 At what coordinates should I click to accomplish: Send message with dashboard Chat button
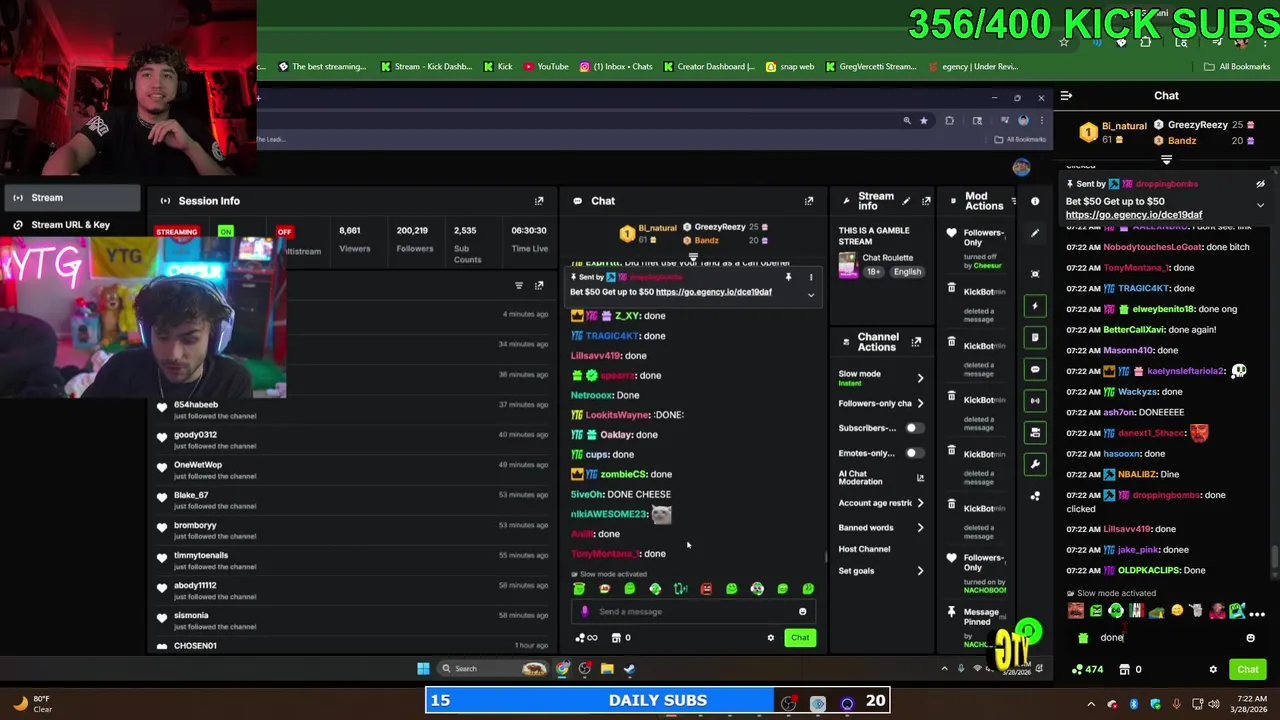coord(800,638)
